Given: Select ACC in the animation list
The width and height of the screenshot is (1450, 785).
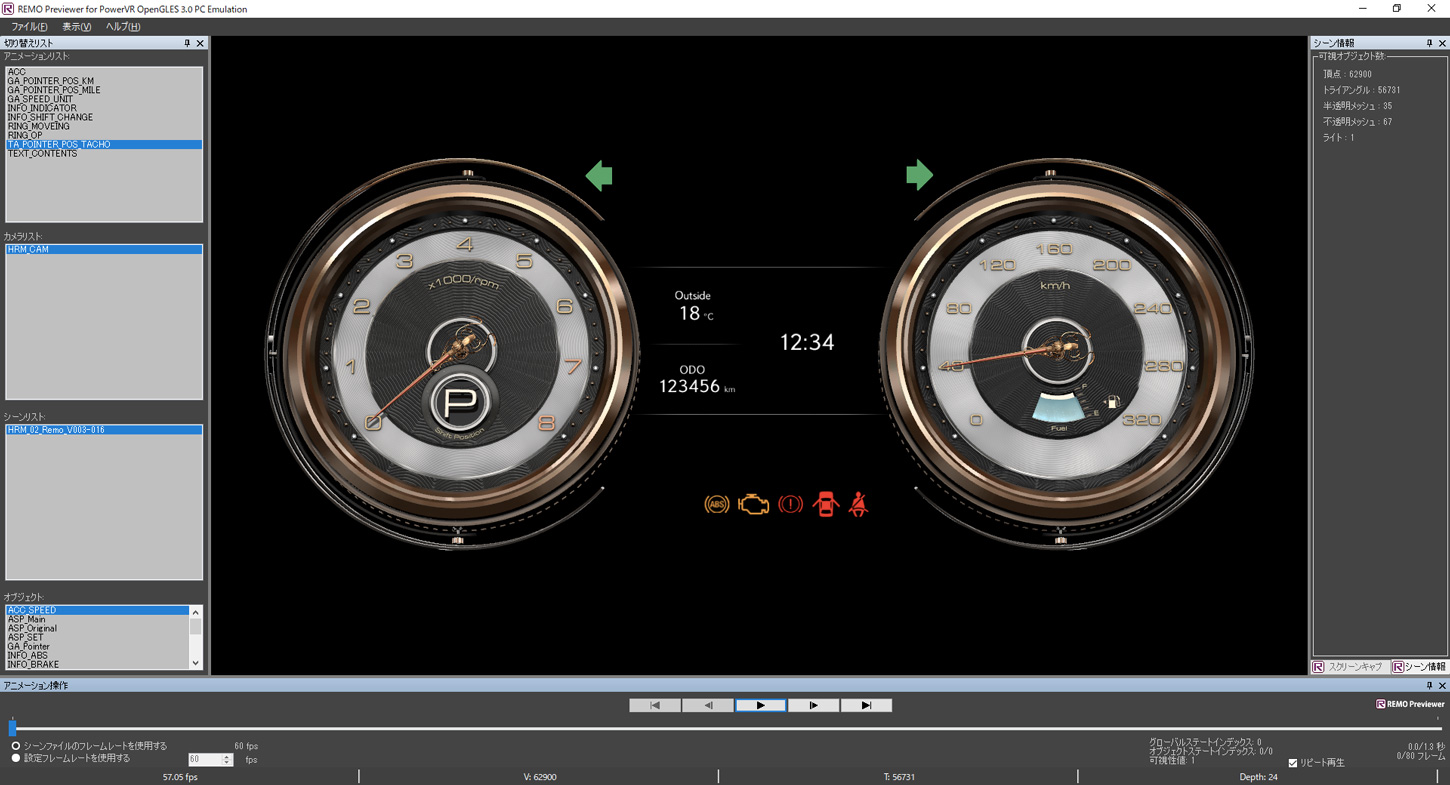Looking at the screenshot, I should click(104, 72).
